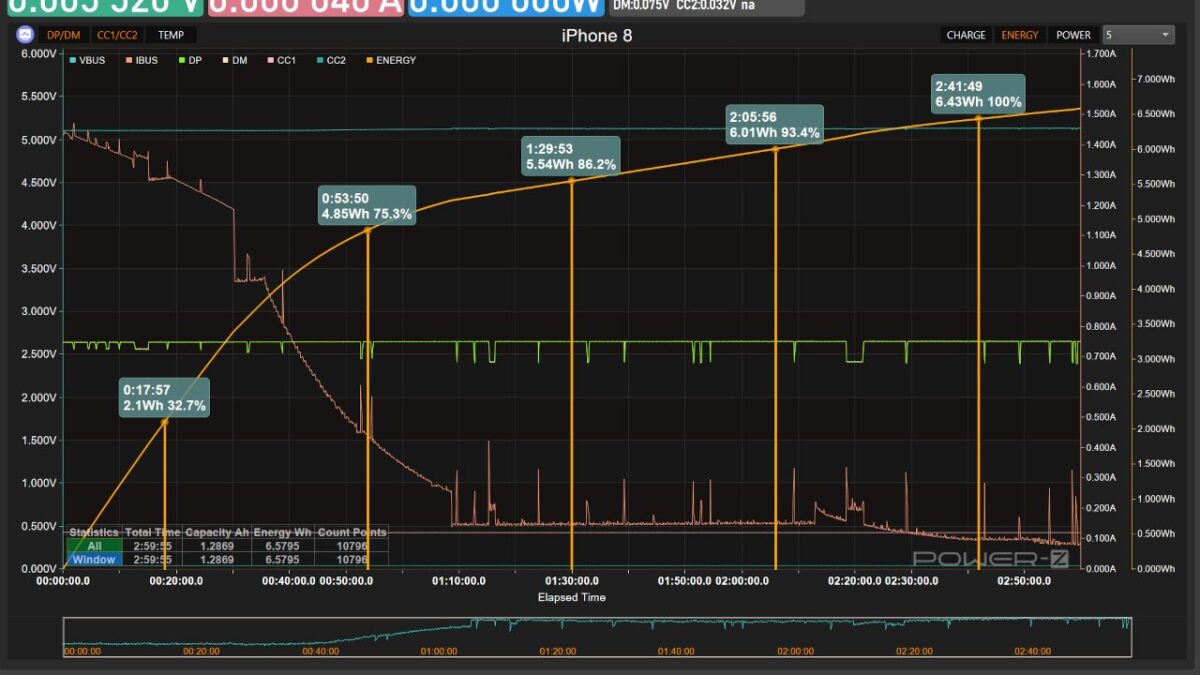The image size is (1200, 675).
Task: Click the Capacity Ah column header
Action: [x=217, y=533]
